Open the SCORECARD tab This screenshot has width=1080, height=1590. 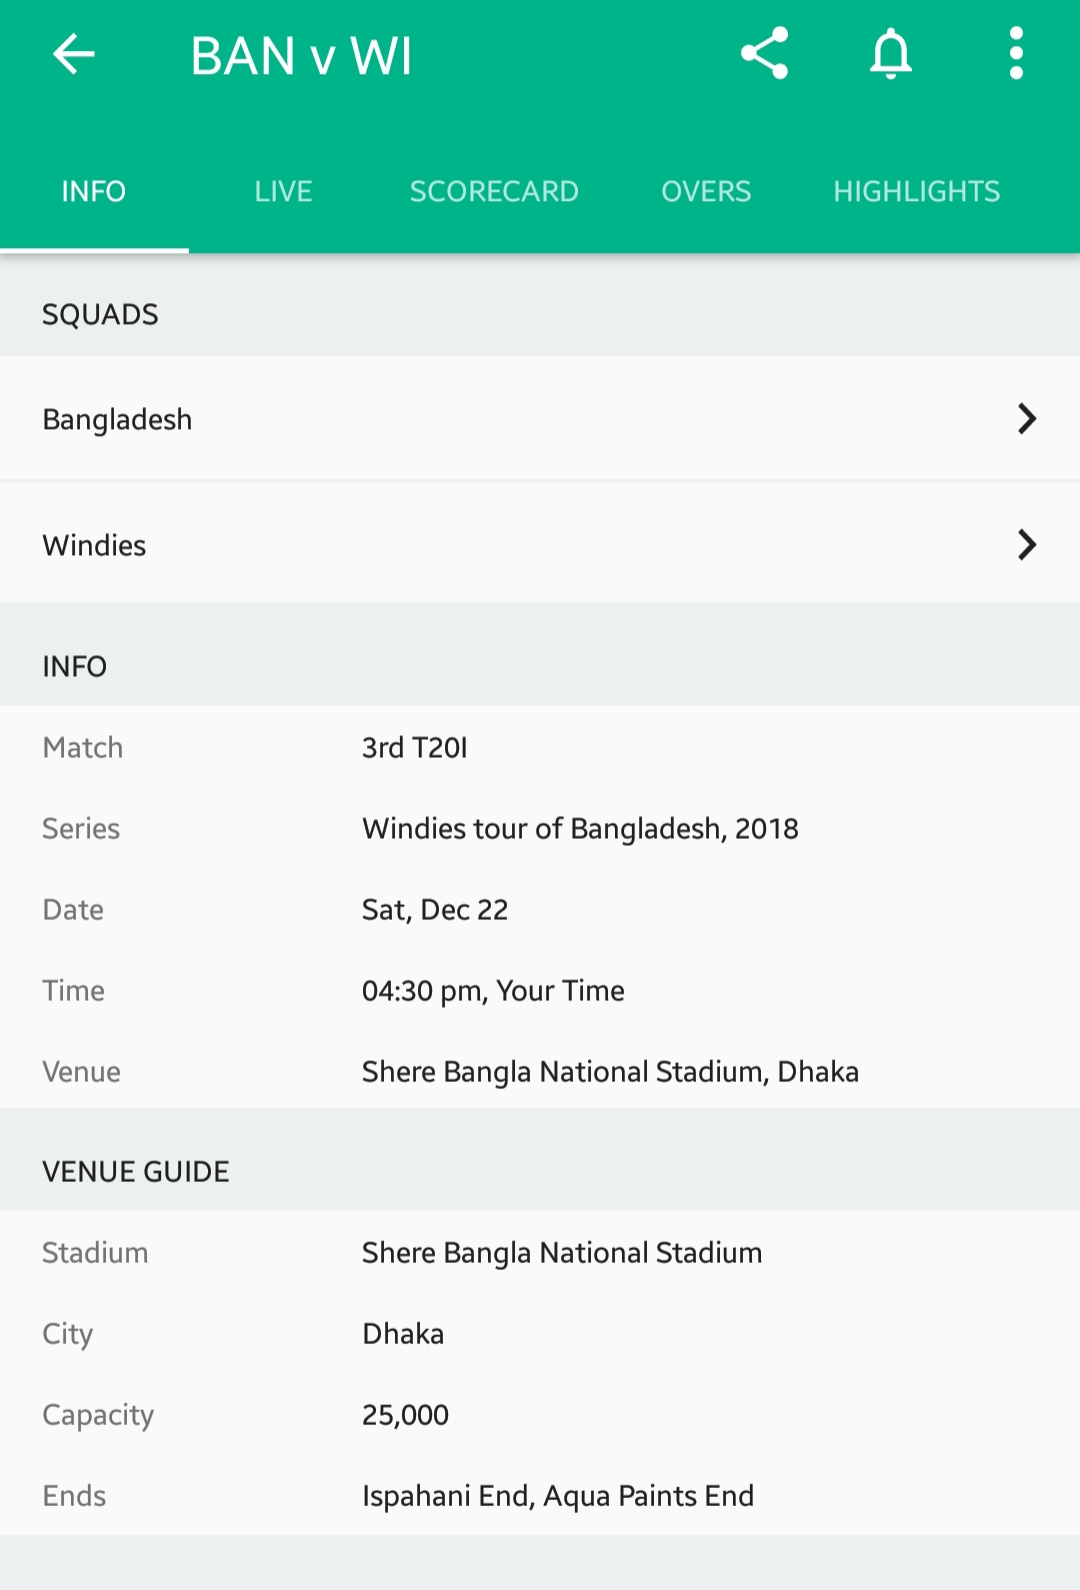(x=494, y=191)
